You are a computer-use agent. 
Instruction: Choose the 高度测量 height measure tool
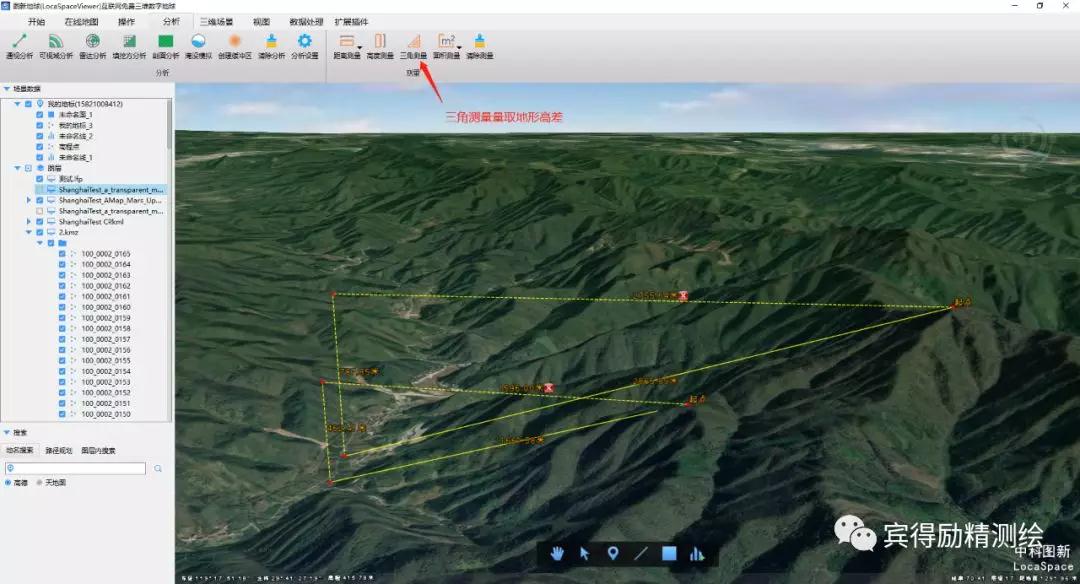coord(380,45)
